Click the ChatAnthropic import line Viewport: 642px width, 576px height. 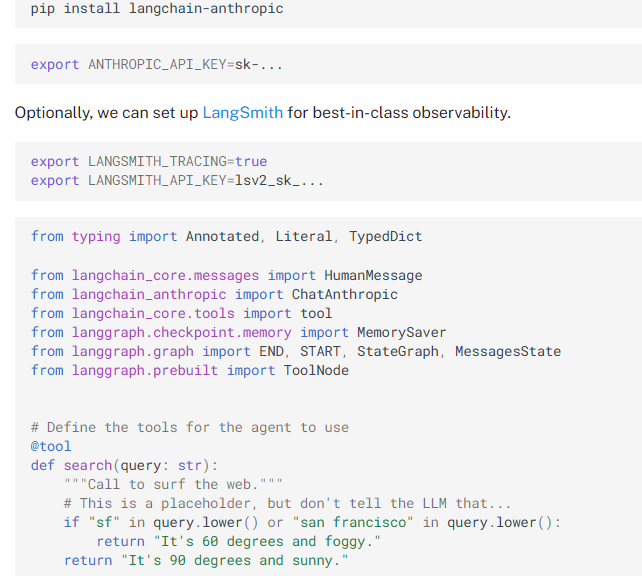(214, 294)
